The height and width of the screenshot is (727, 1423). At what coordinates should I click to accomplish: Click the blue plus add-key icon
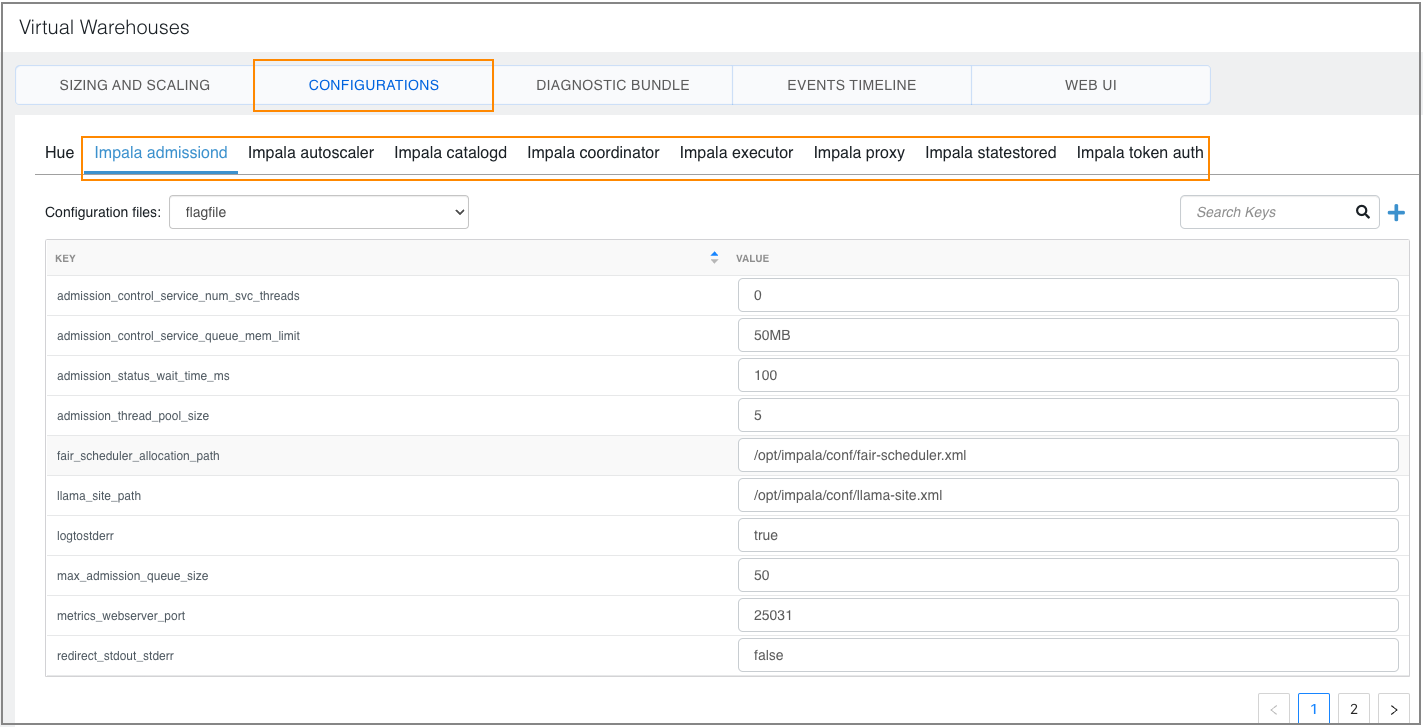click(1396, 212)
